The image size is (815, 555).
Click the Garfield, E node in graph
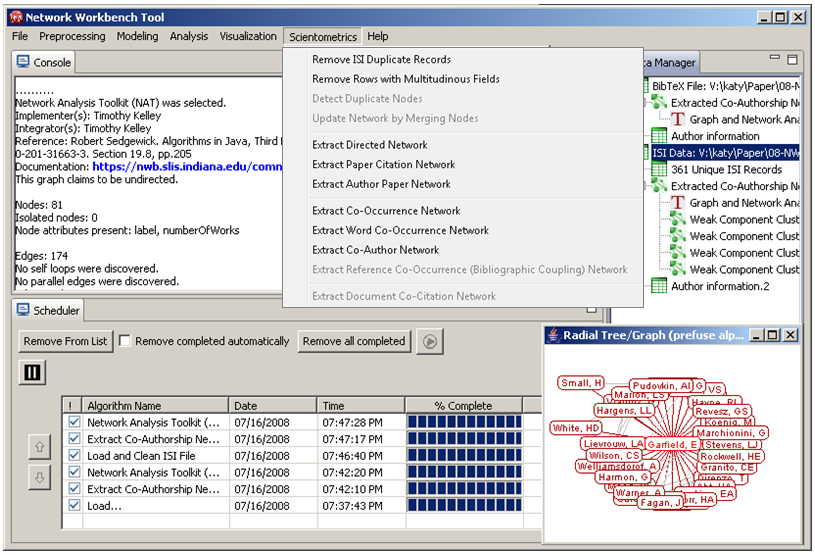pos(672,445)
